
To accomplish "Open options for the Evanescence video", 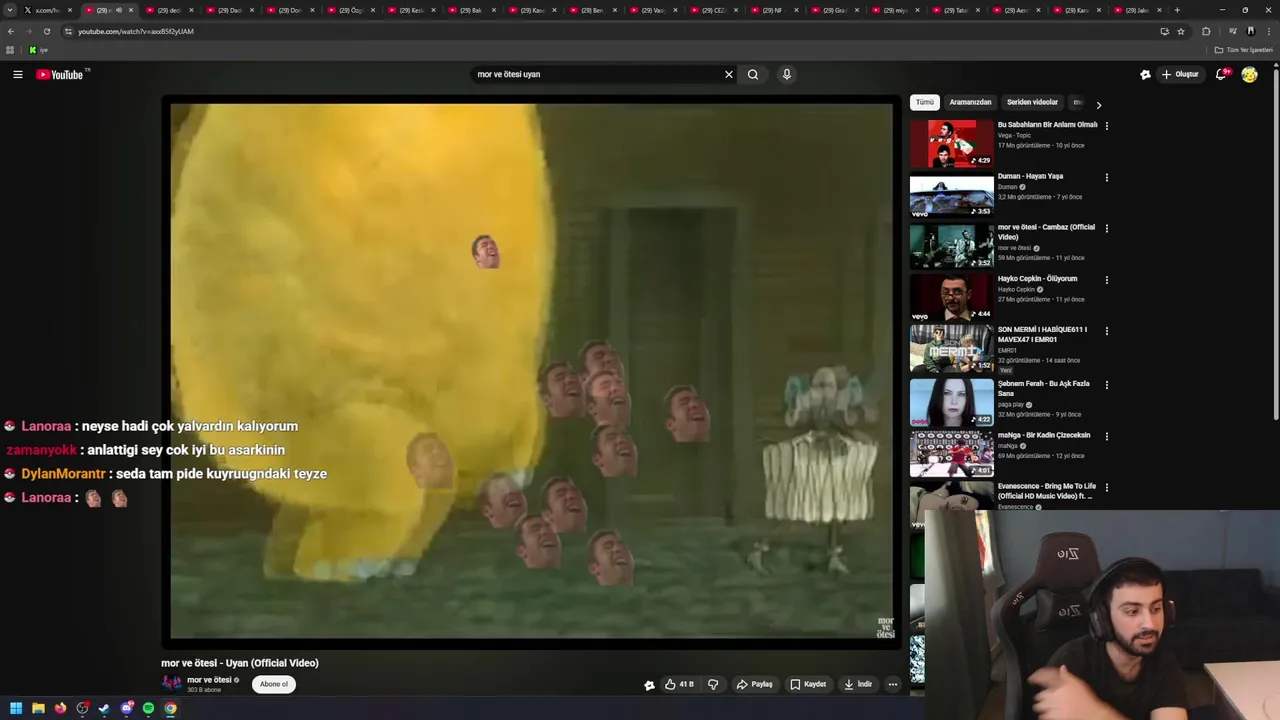I will tap(1106, 487).
